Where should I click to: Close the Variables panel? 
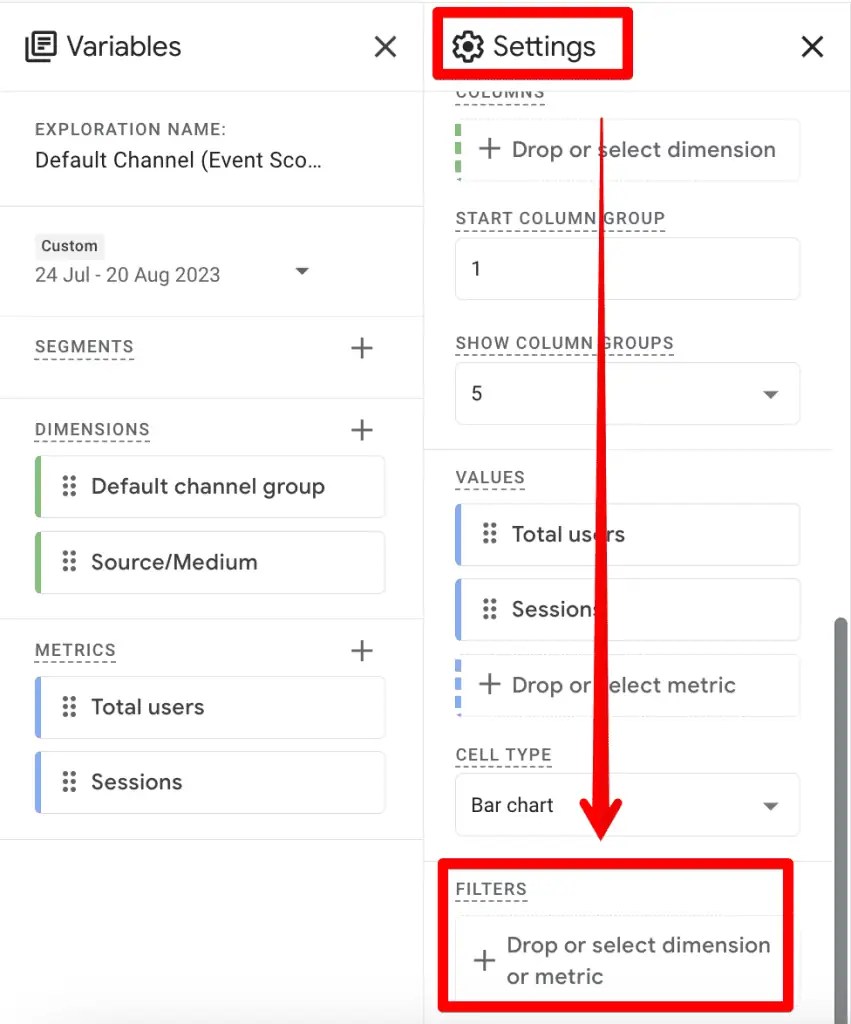click(385, 47)
